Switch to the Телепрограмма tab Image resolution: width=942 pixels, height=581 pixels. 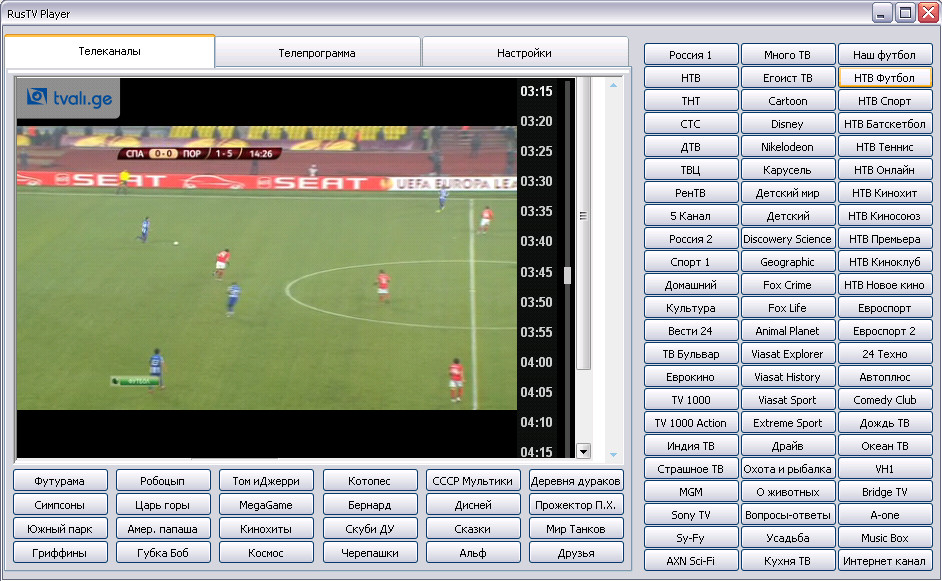(317, 53)
